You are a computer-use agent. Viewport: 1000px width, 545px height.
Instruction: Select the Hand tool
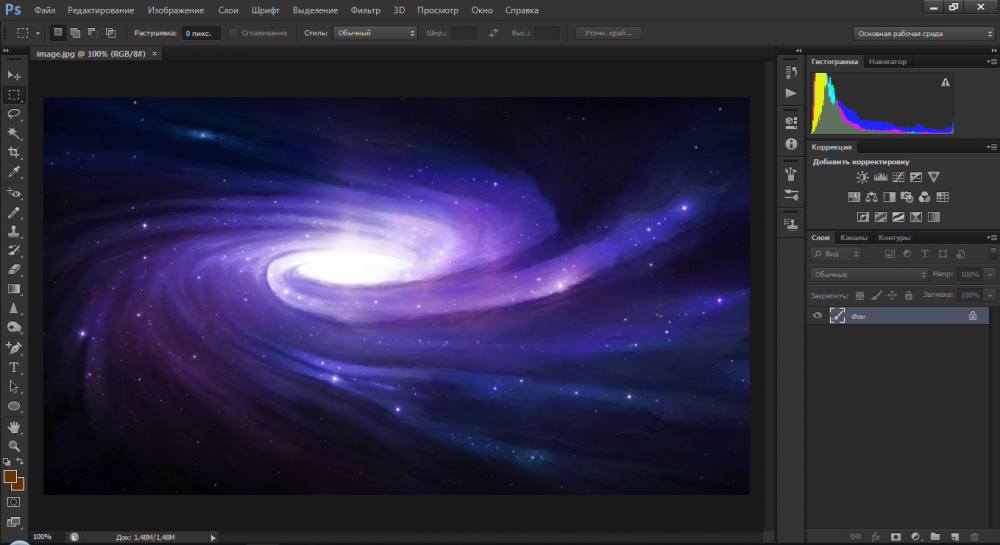(x=14, y=427)
